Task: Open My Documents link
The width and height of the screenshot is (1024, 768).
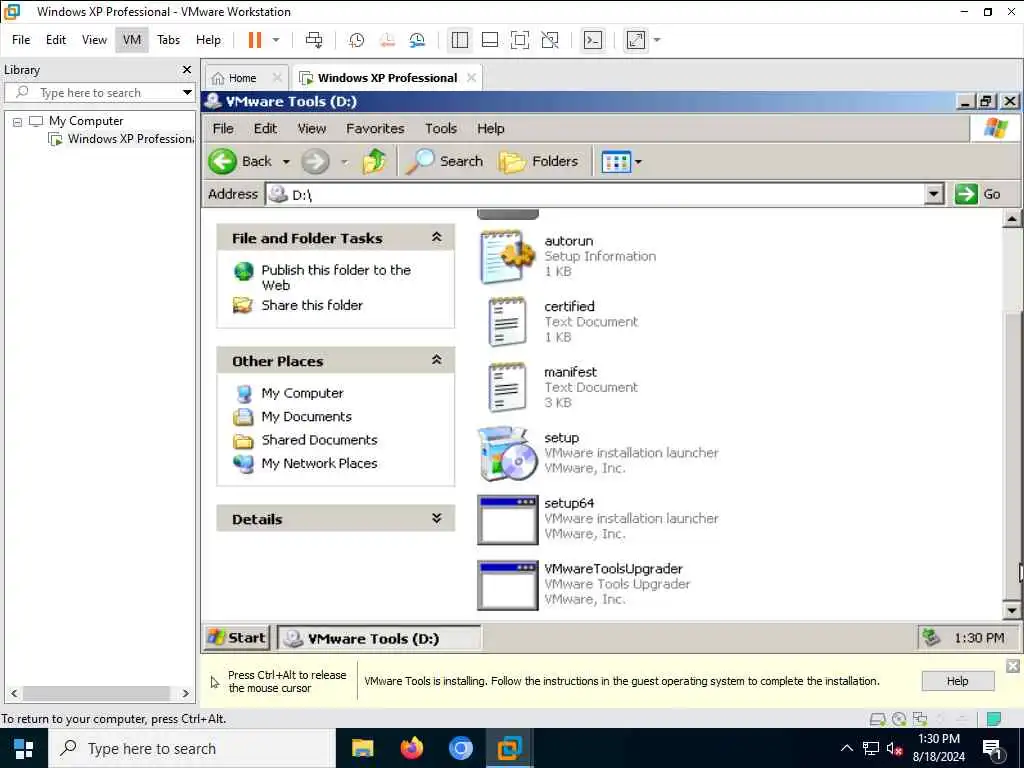Action: [306, 417]
